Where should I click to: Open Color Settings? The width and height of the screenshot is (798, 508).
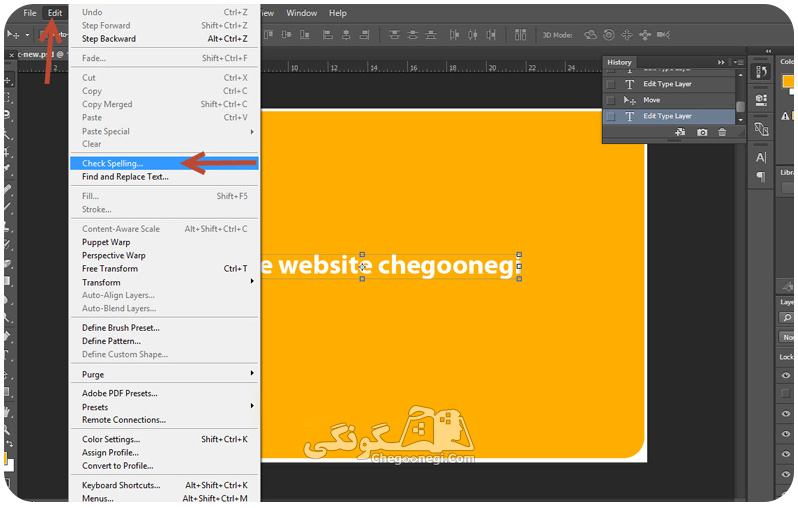111,439
